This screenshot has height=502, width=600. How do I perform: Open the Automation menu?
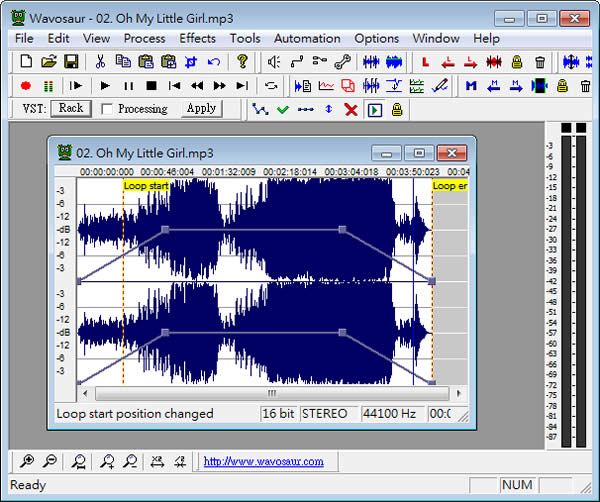click(307, 38)
